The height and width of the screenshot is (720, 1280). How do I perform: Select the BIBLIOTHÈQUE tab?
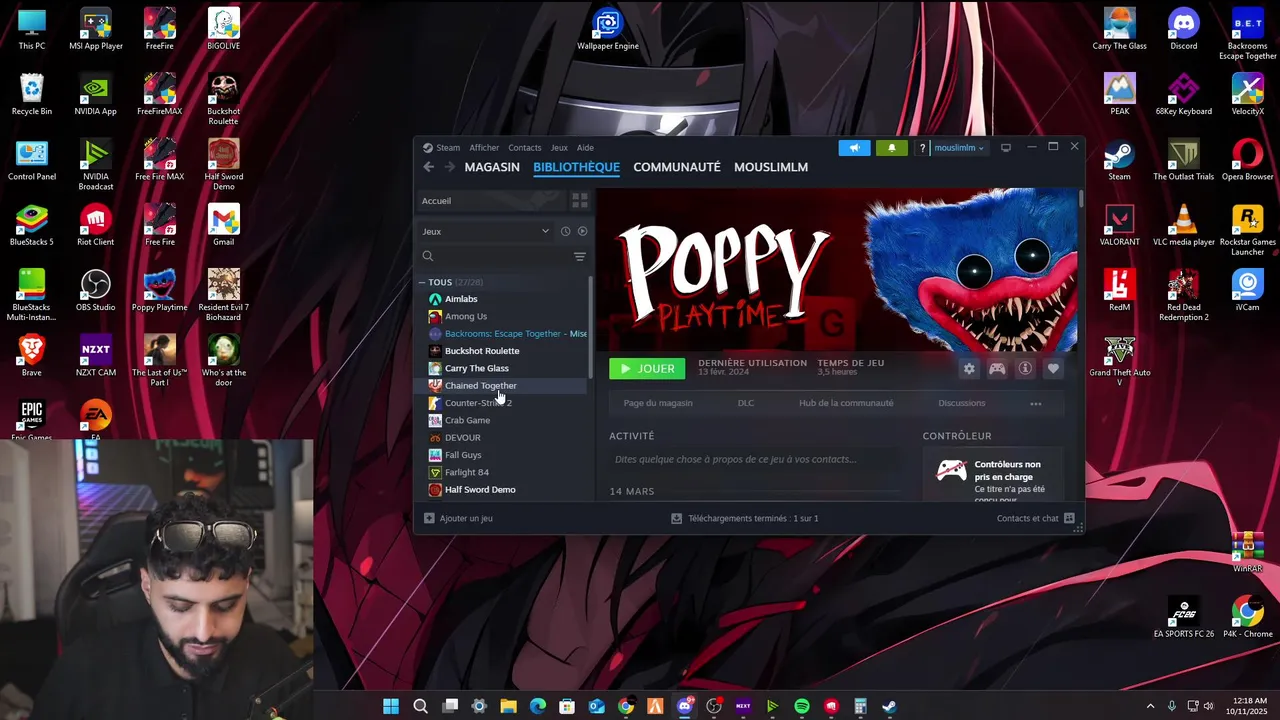576,167
